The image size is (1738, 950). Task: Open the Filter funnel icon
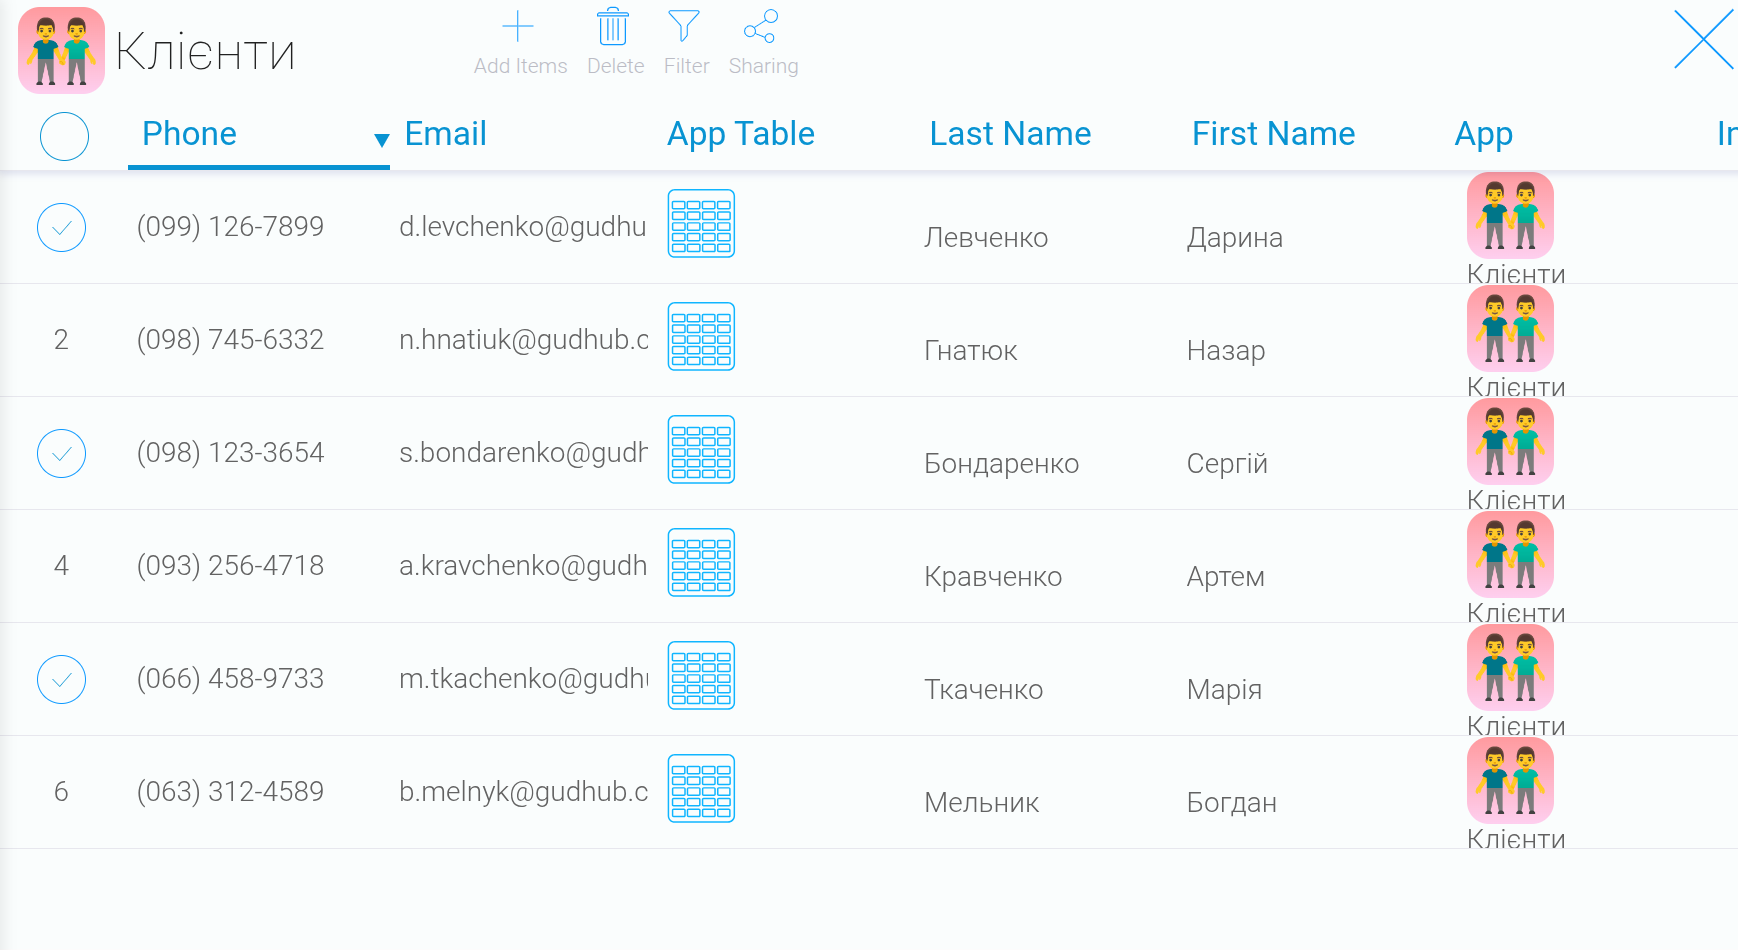click(x=684, y=26)
